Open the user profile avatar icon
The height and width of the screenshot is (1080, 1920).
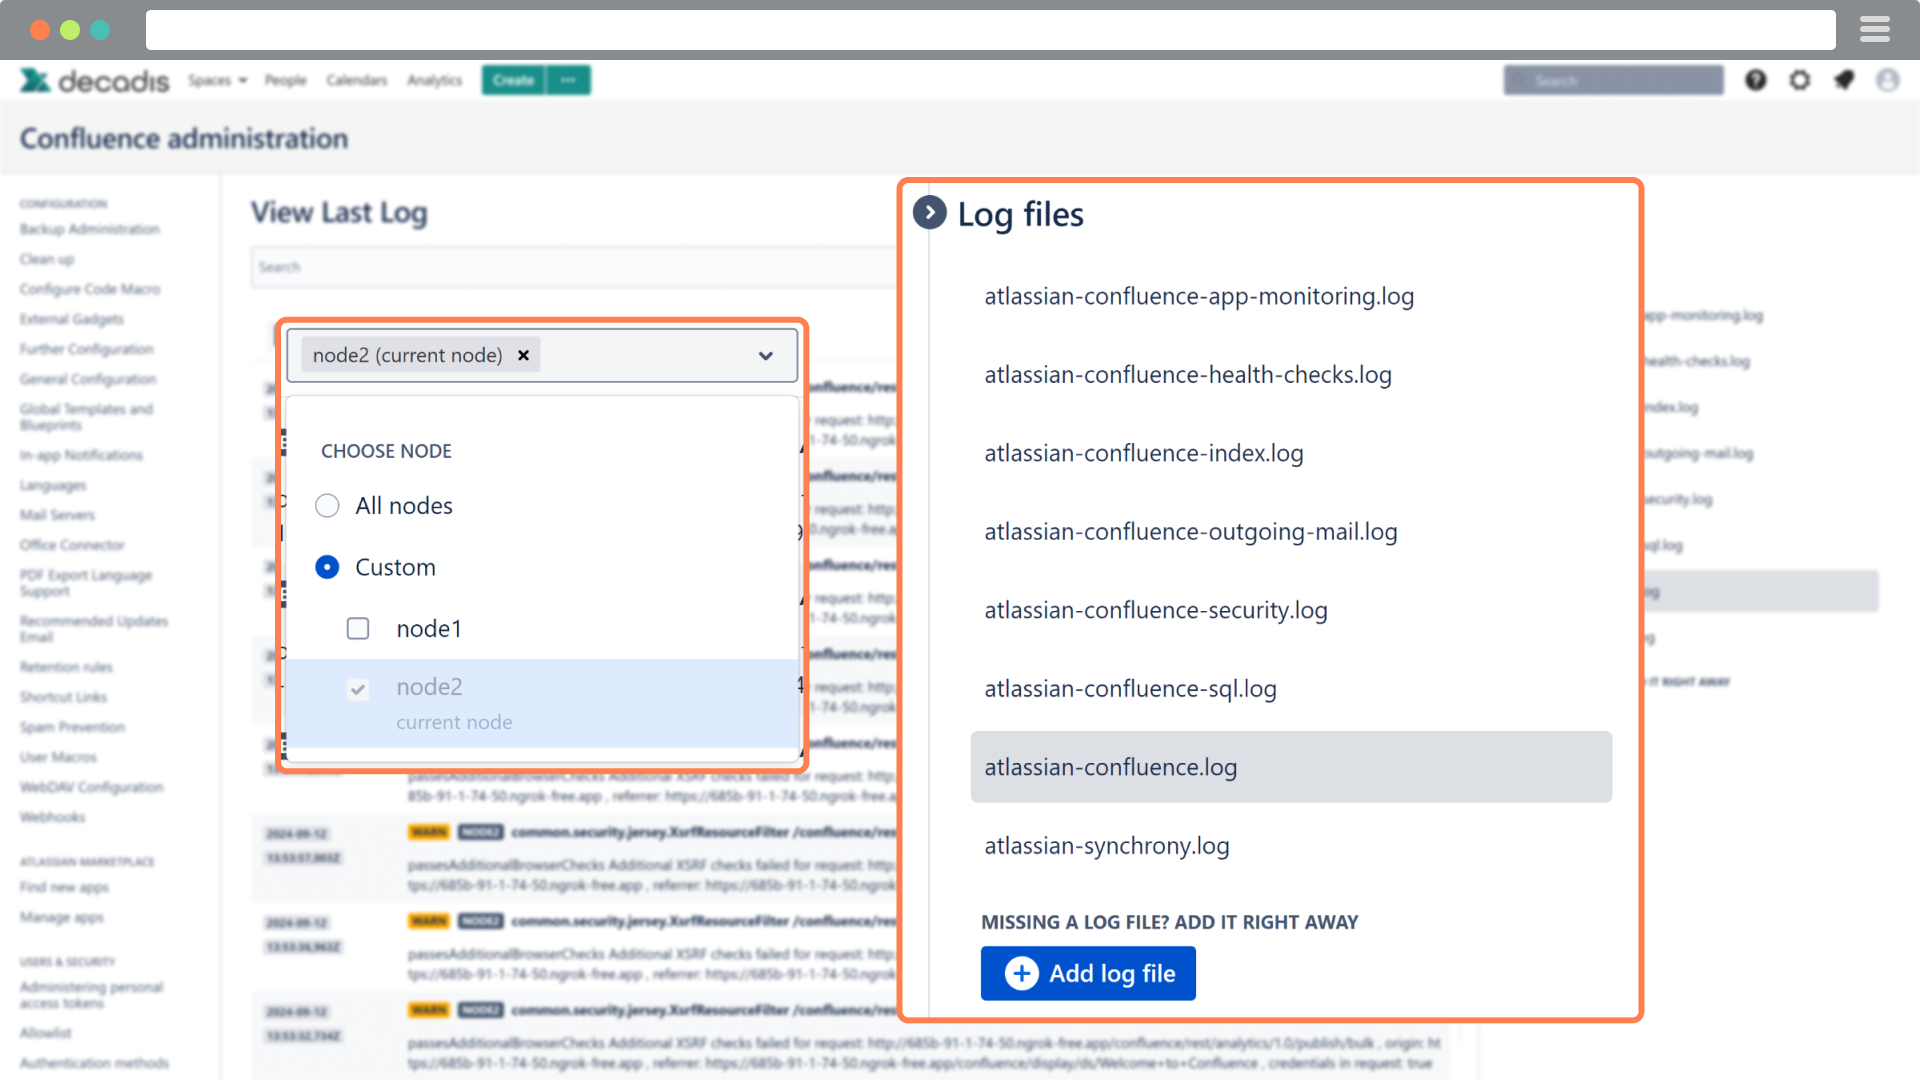click(1889, 80)
